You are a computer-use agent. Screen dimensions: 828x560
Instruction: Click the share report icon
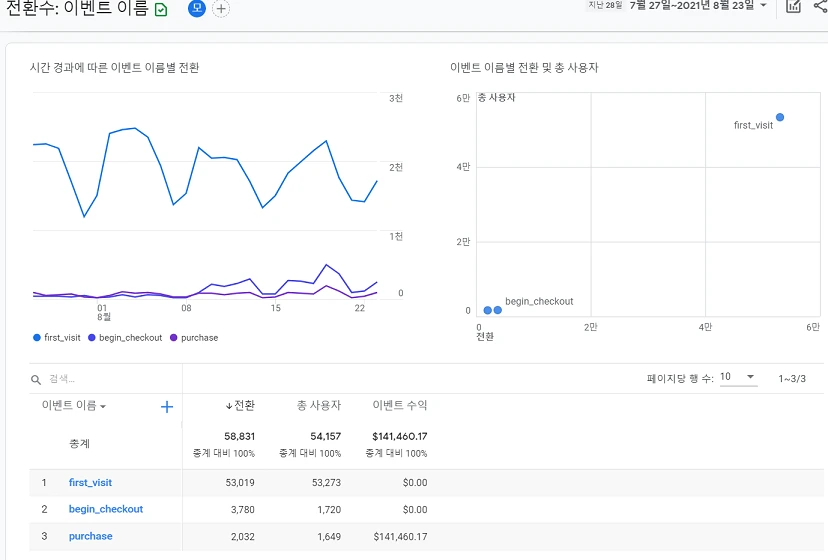(x=821, y=6)
